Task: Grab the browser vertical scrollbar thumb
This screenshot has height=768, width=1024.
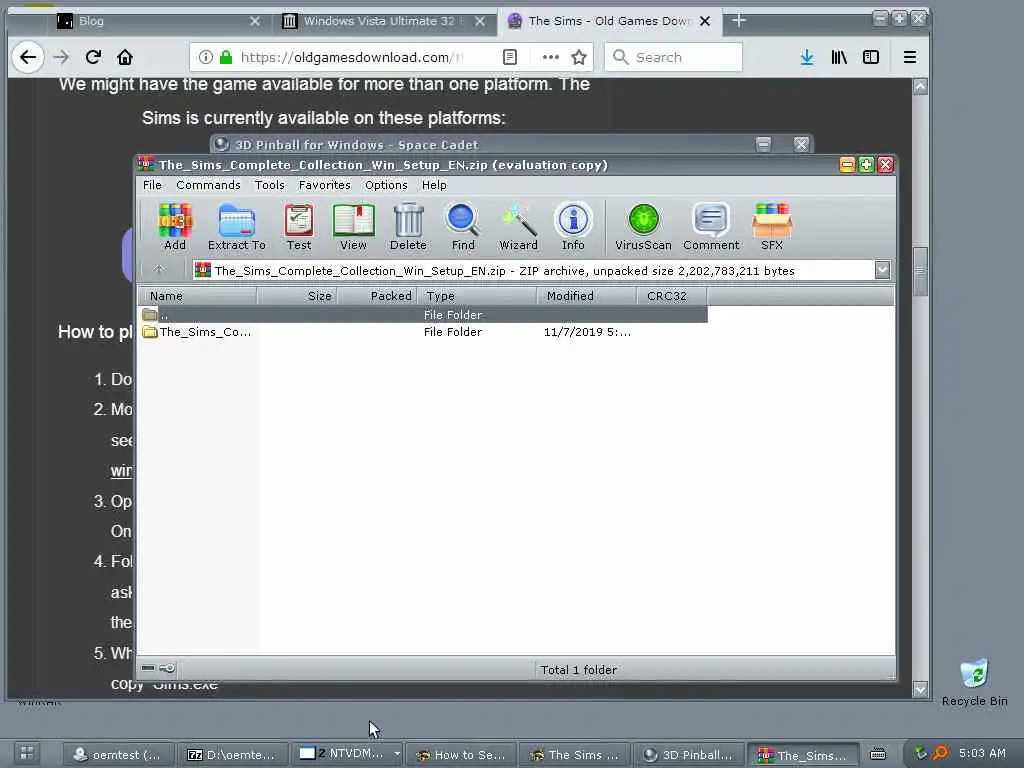Action: tap(920, 272)
